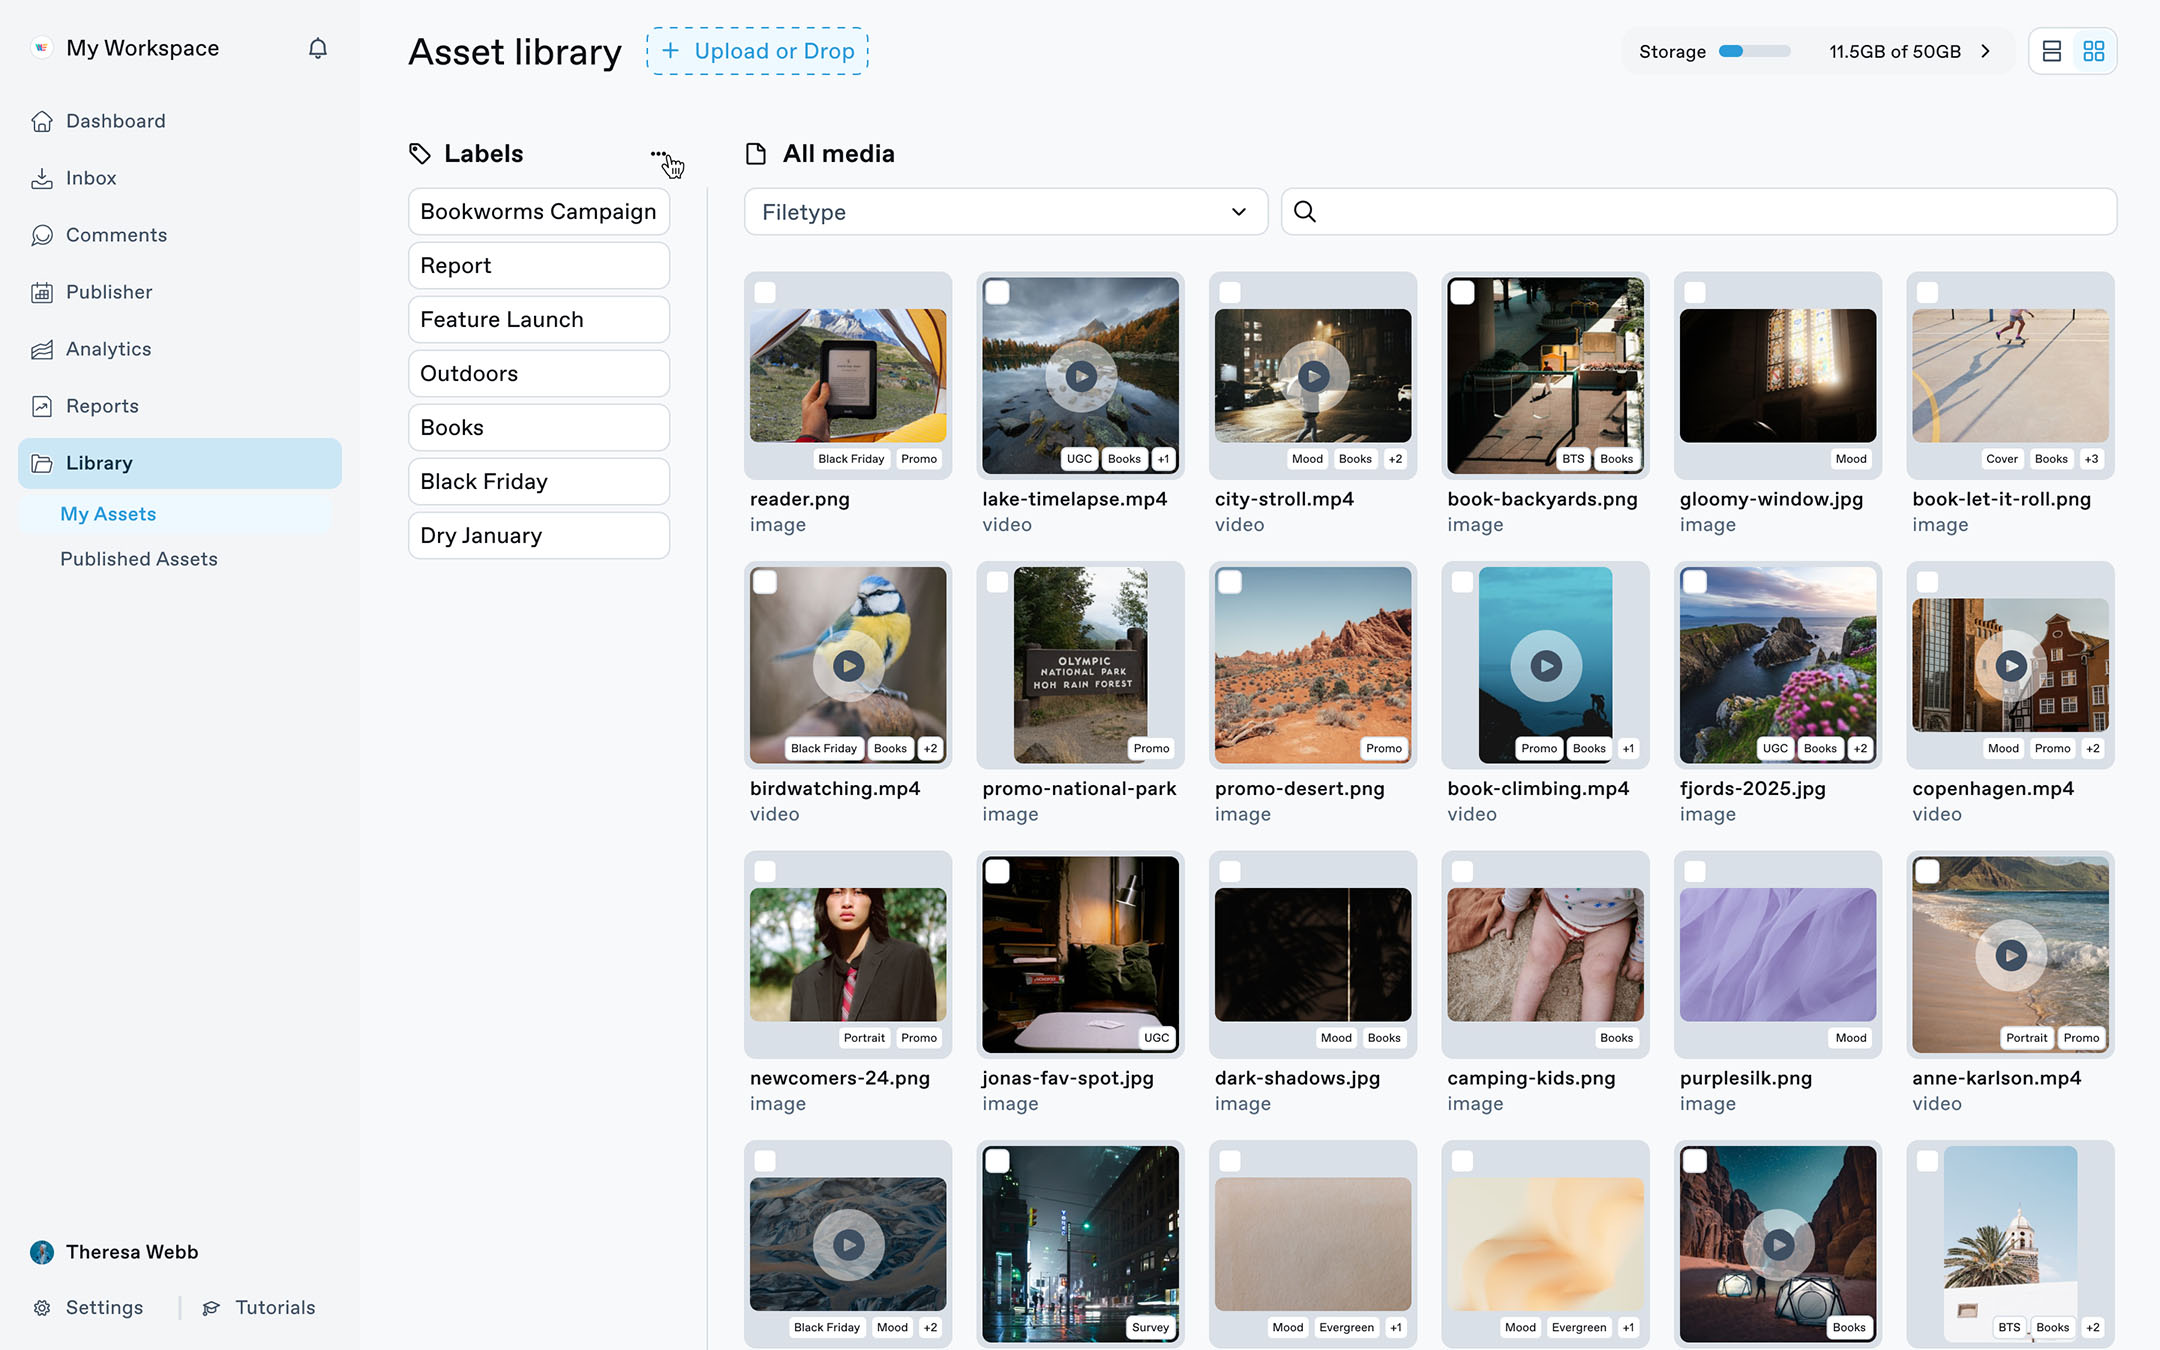This screenshot has height=1350, width=2160.
Task: Expand +2 labels on city-stroll.mp4
Action: click(x=1396, y=459)
